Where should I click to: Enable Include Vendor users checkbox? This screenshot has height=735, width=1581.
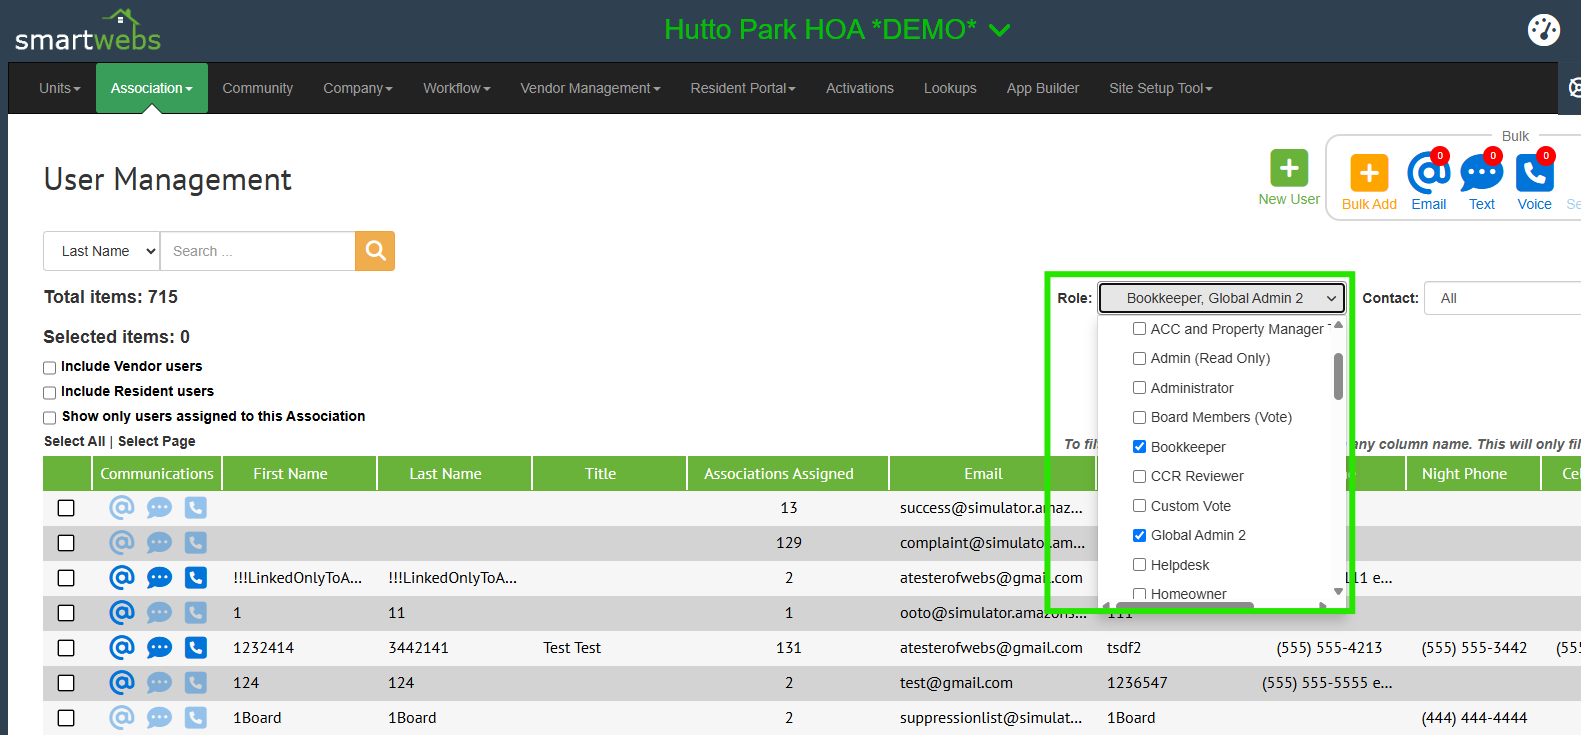click(49, 368)
